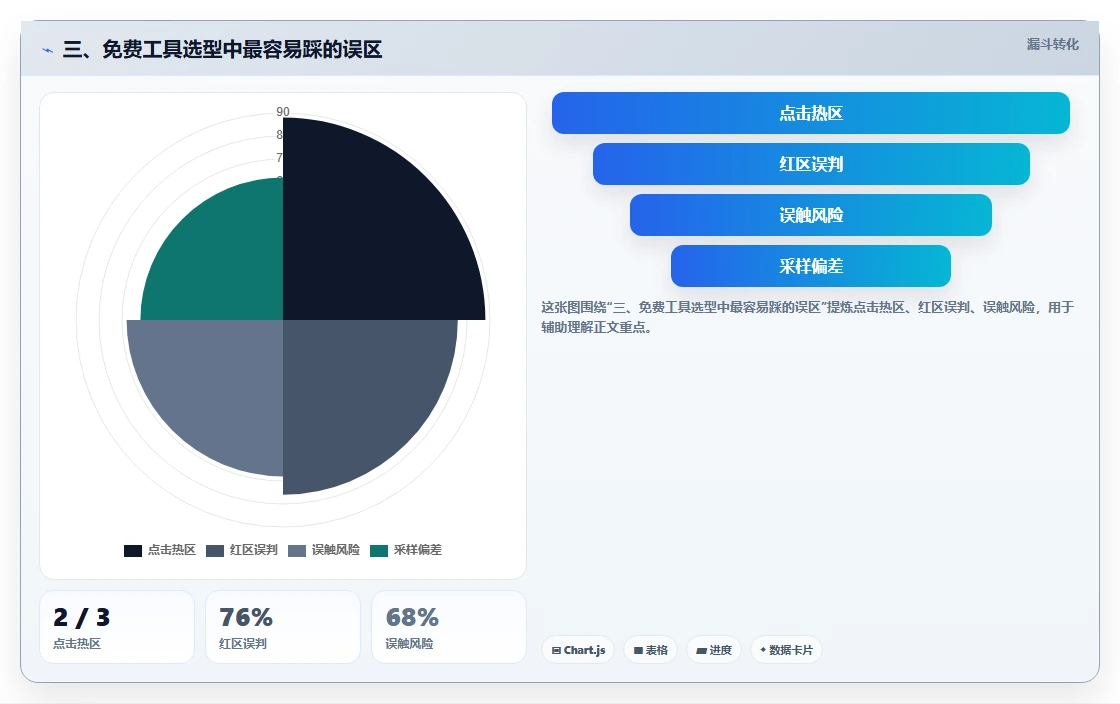The image size is (1120, 704).
Task: Click the teal green polar chart segment
Action: click(x=221, y=261)
